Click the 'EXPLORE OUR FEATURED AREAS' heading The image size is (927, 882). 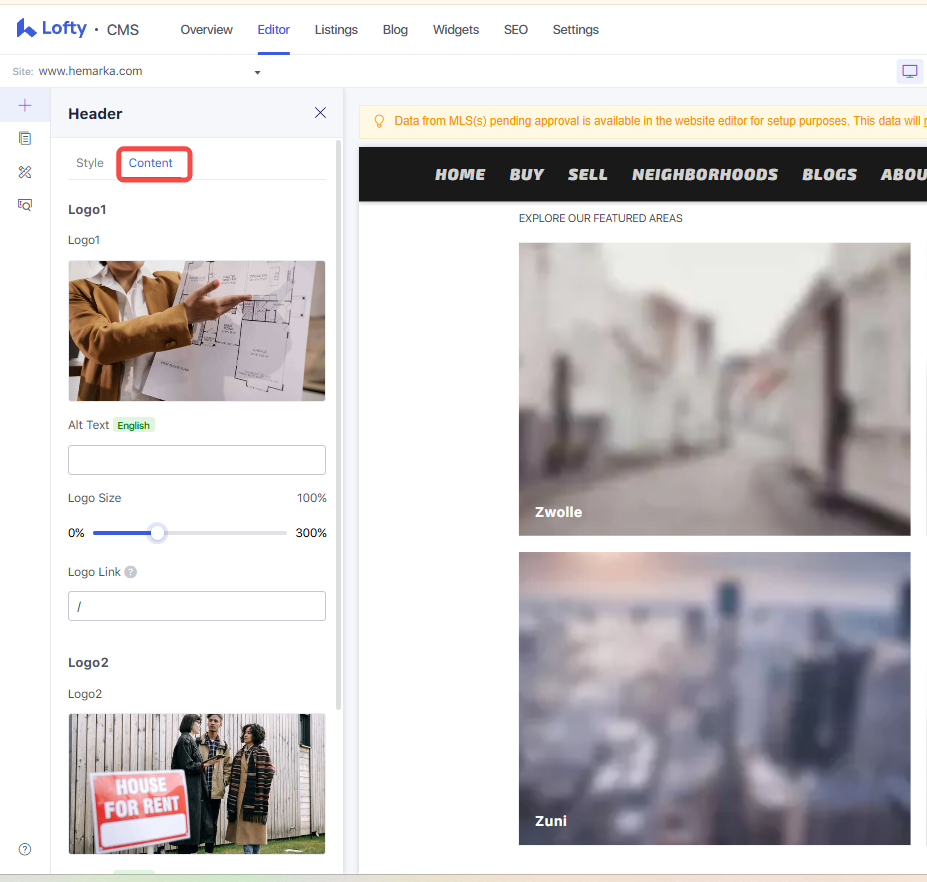point(600,219)
